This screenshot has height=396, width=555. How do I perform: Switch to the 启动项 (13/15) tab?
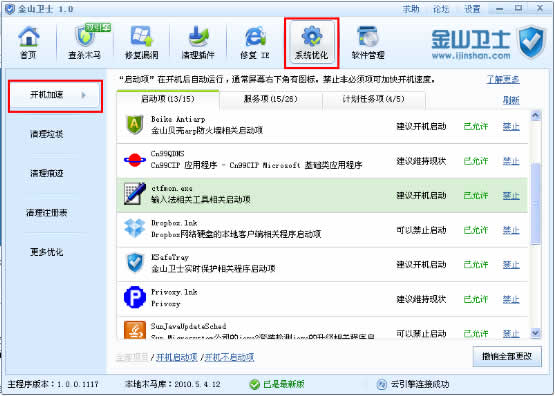(x=168, y=99)
